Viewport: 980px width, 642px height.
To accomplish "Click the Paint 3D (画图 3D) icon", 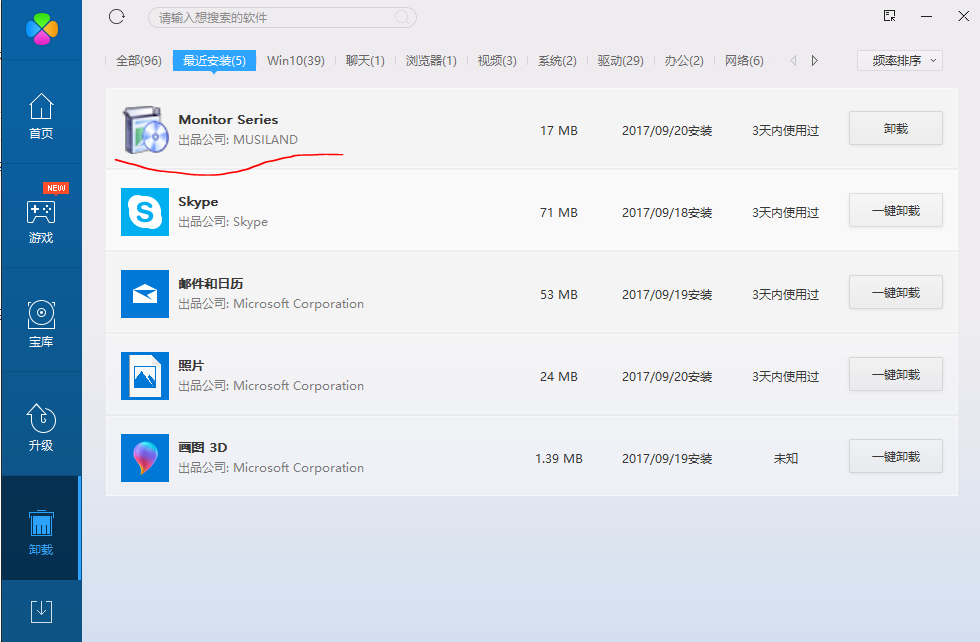I will pyautogui.click(x=145, y=458).
